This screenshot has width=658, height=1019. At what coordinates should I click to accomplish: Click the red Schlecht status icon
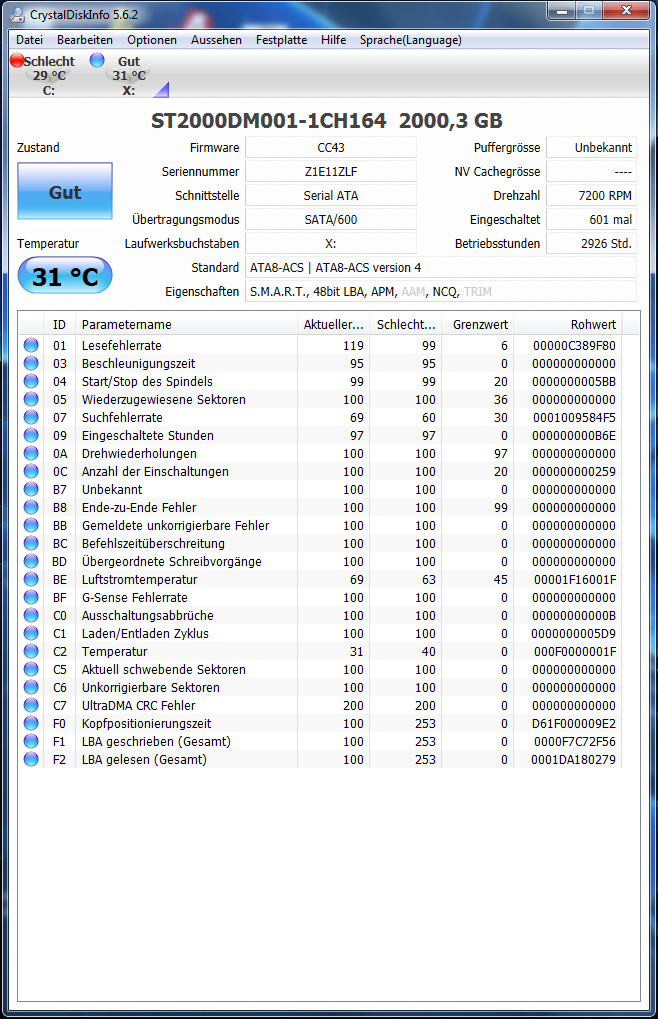tap(17, 60)
